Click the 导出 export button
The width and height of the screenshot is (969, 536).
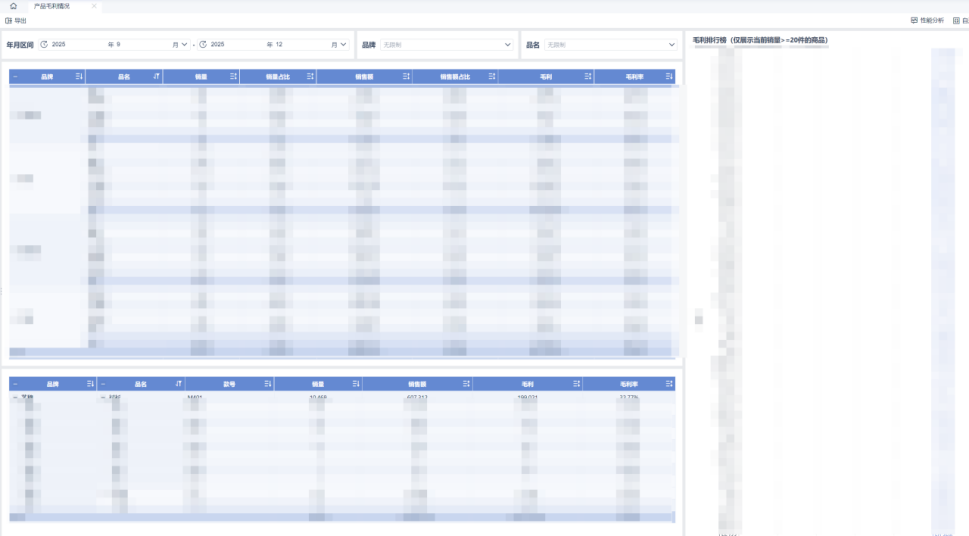(x=16, y=20)
